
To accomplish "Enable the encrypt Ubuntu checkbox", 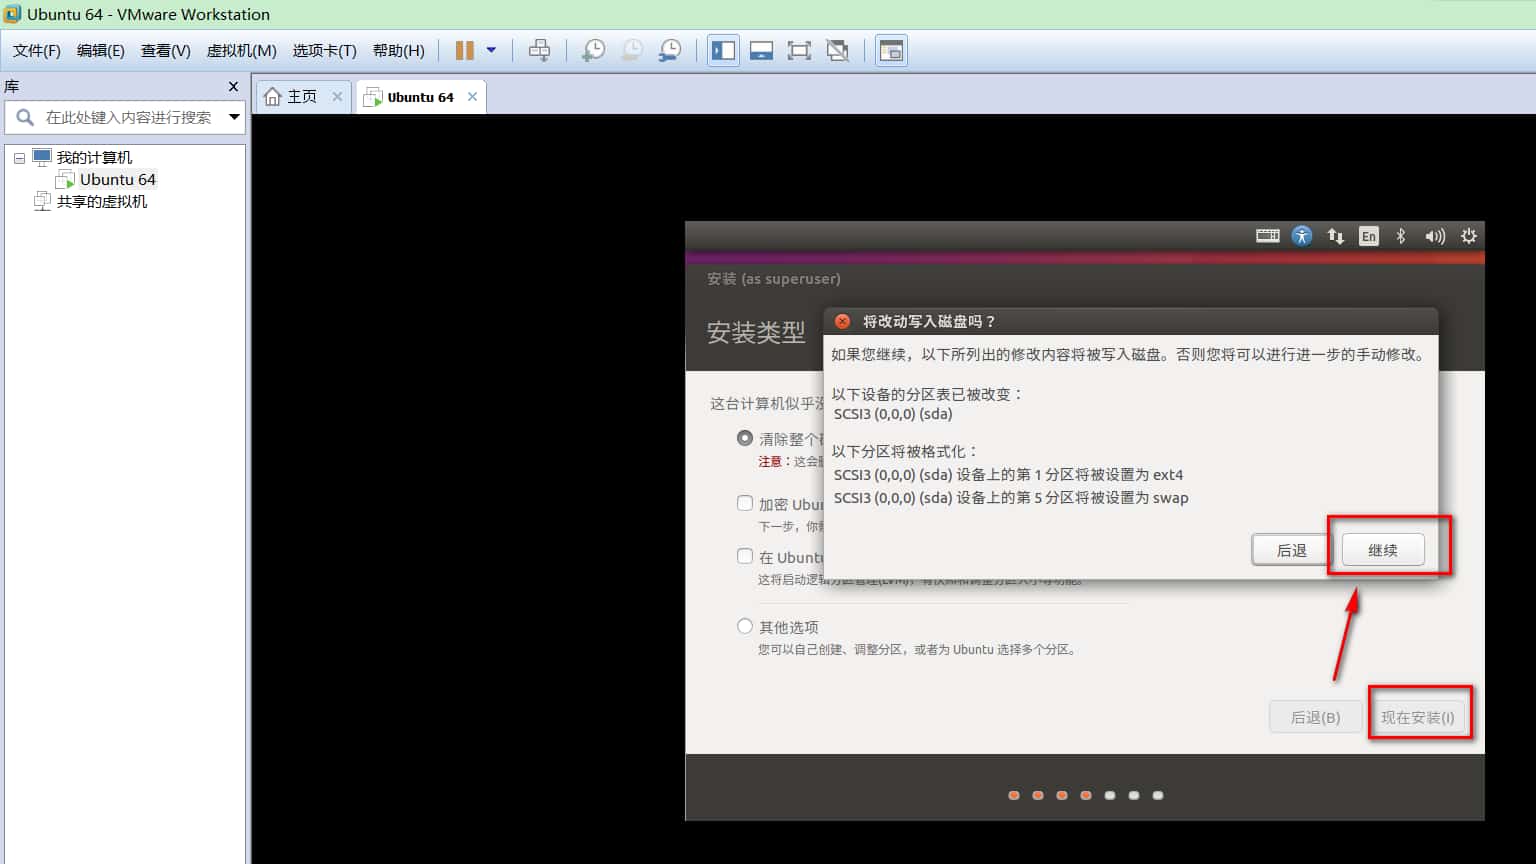I will coord(745,503).
